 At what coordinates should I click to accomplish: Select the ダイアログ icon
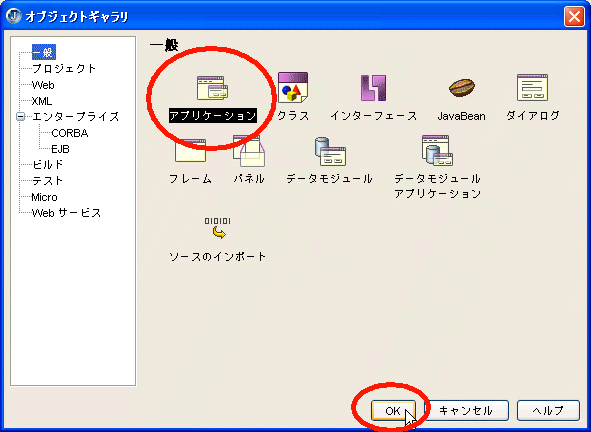coord(532,87)
